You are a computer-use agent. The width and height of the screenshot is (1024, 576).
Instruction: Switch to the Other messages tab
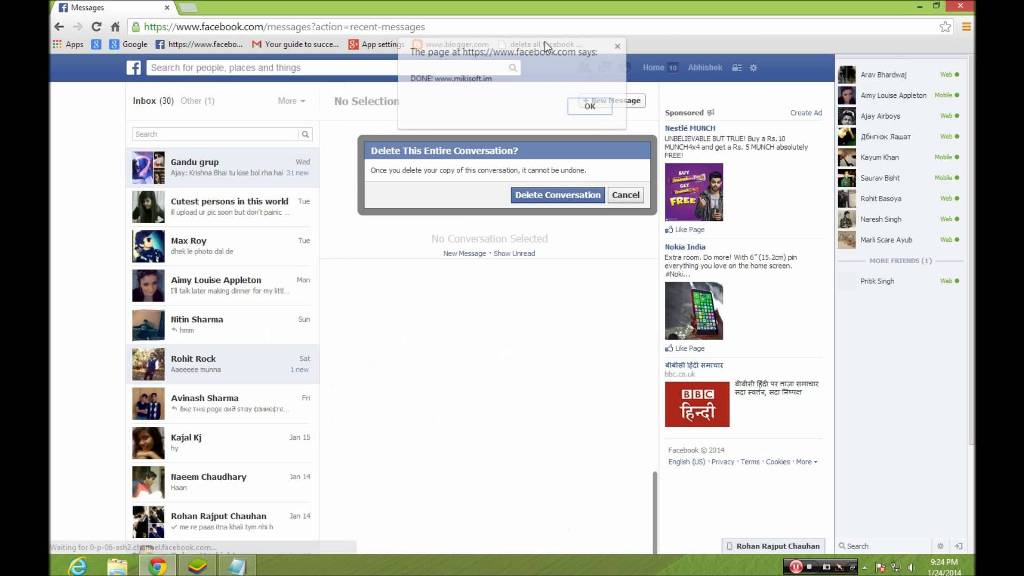point(196,101)
